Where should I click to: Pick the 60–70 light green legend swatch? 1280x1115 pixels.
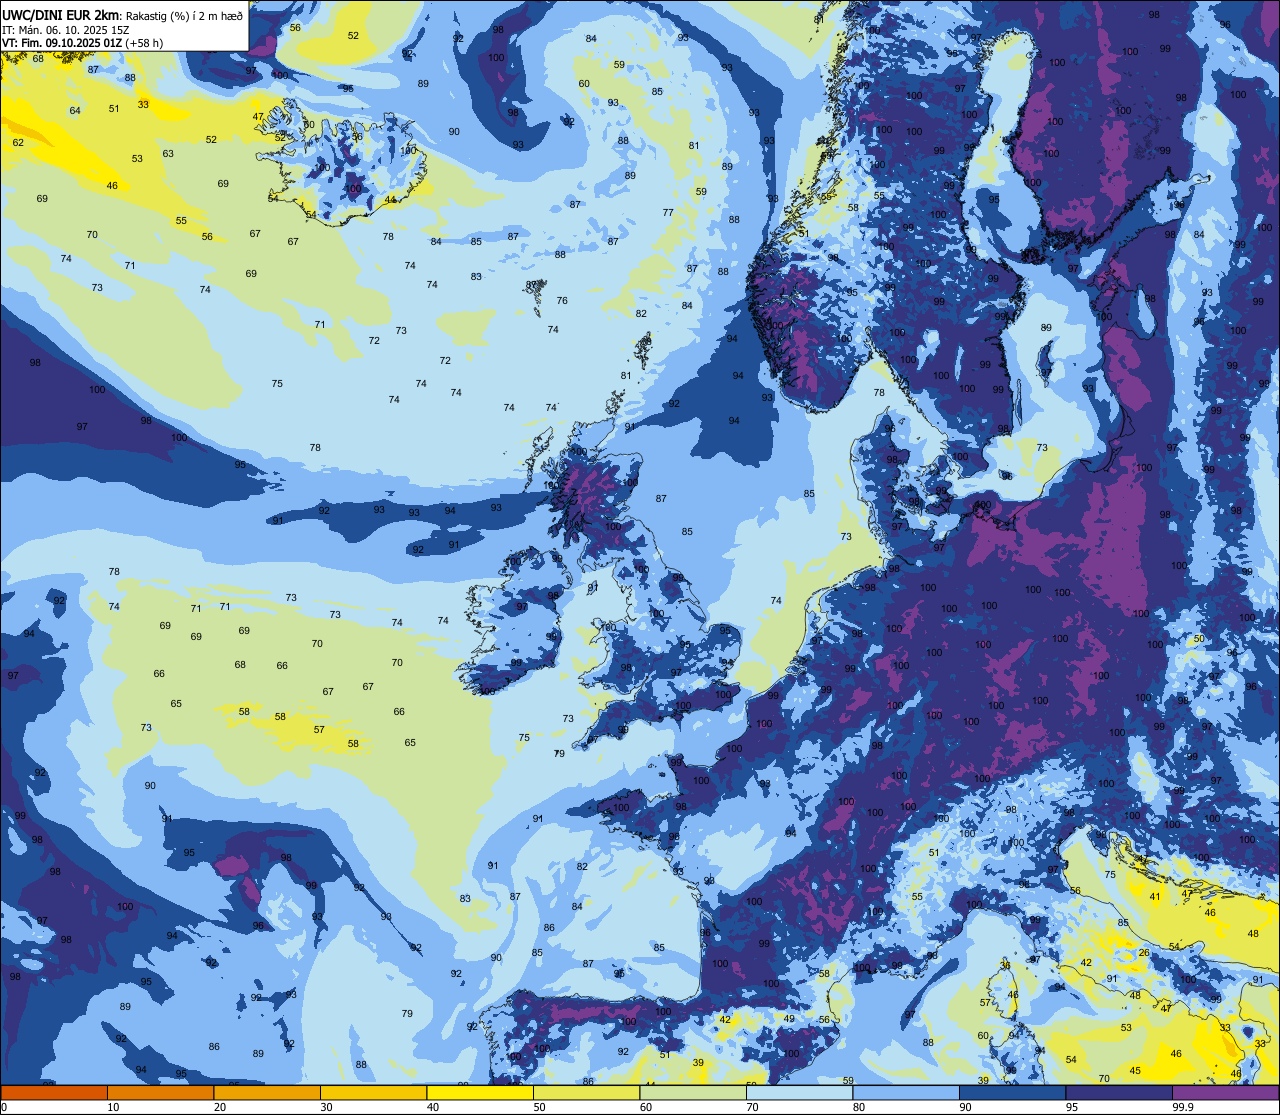(693, 1092)
